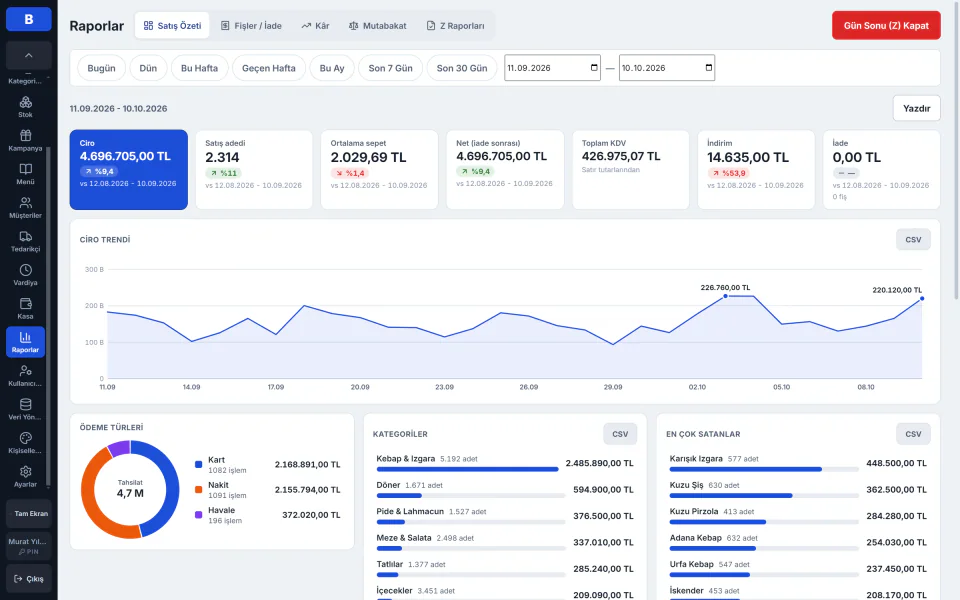The image size is (960, 600).
Task: Go to Müşteriler in the sidebar
Action: tap(25, 208)
